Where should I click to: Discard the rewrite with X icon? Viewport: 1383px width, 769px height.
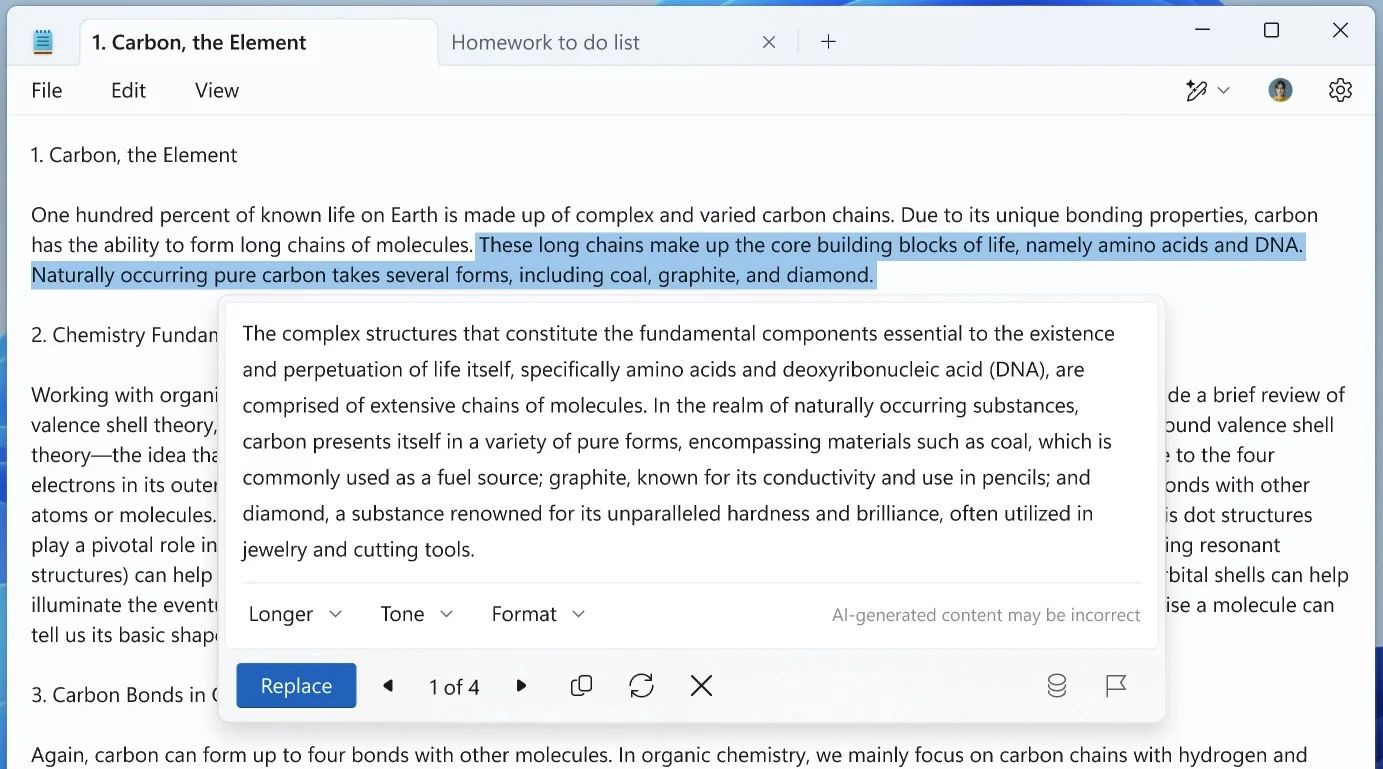click(x=701, y=686)
